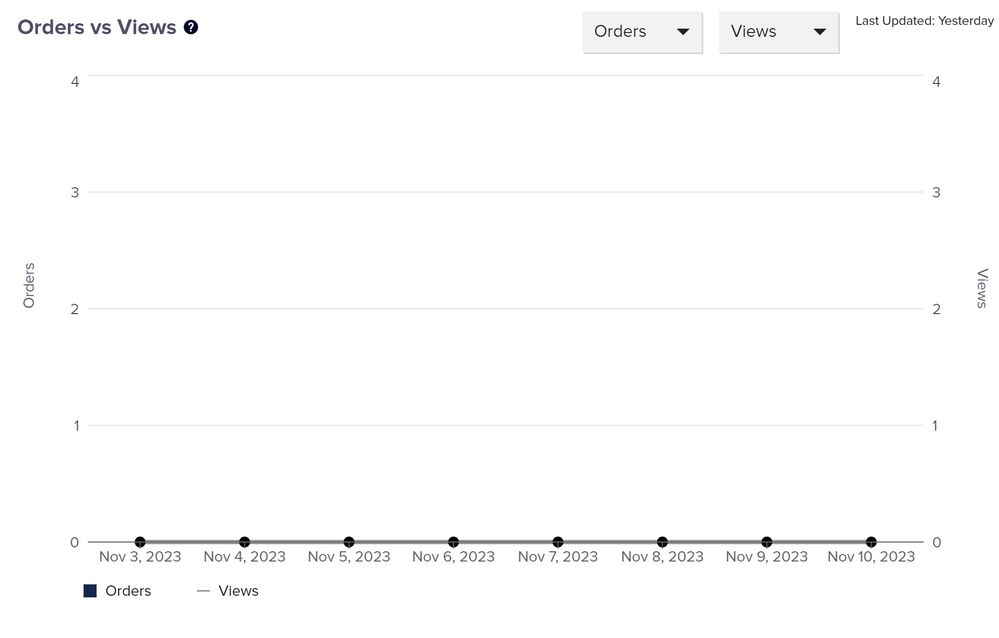Viewport: 999px width, 638px height.
Task: Select the Nov 4, 2023 data point
Action: (244, 542)
